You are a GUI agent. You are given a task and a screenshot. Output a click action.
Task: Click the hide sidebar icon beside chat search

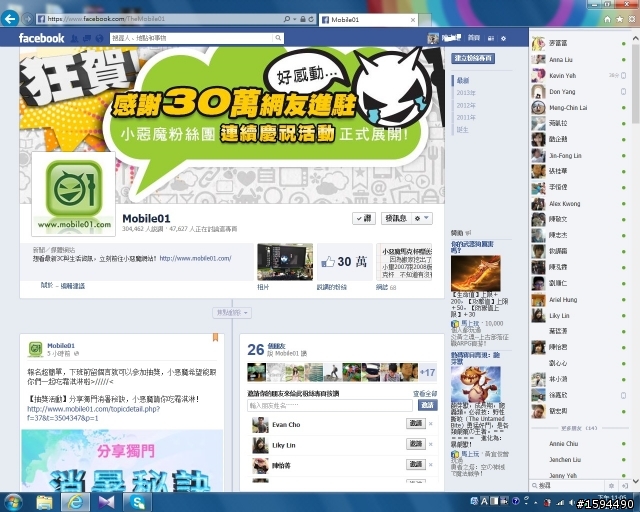pyautogui.click(x=624, y=485)
